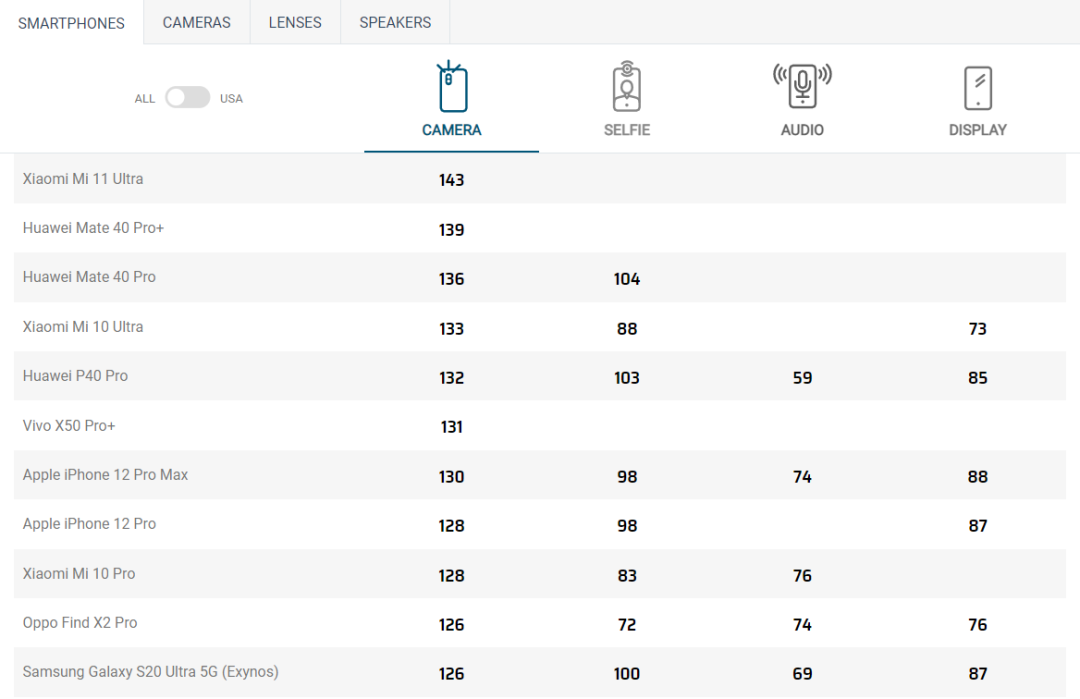Open the Xiaomi Mi 11 Ultra entry
1080x699 pixels.
[x=83, y=179]
